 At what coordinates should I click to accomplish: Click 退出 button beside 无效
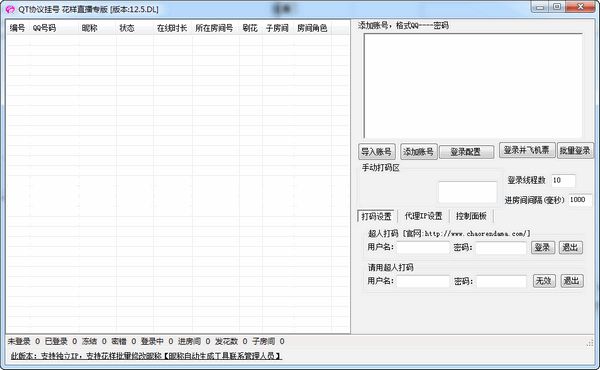pyautogui.click(x=572, y=281)
